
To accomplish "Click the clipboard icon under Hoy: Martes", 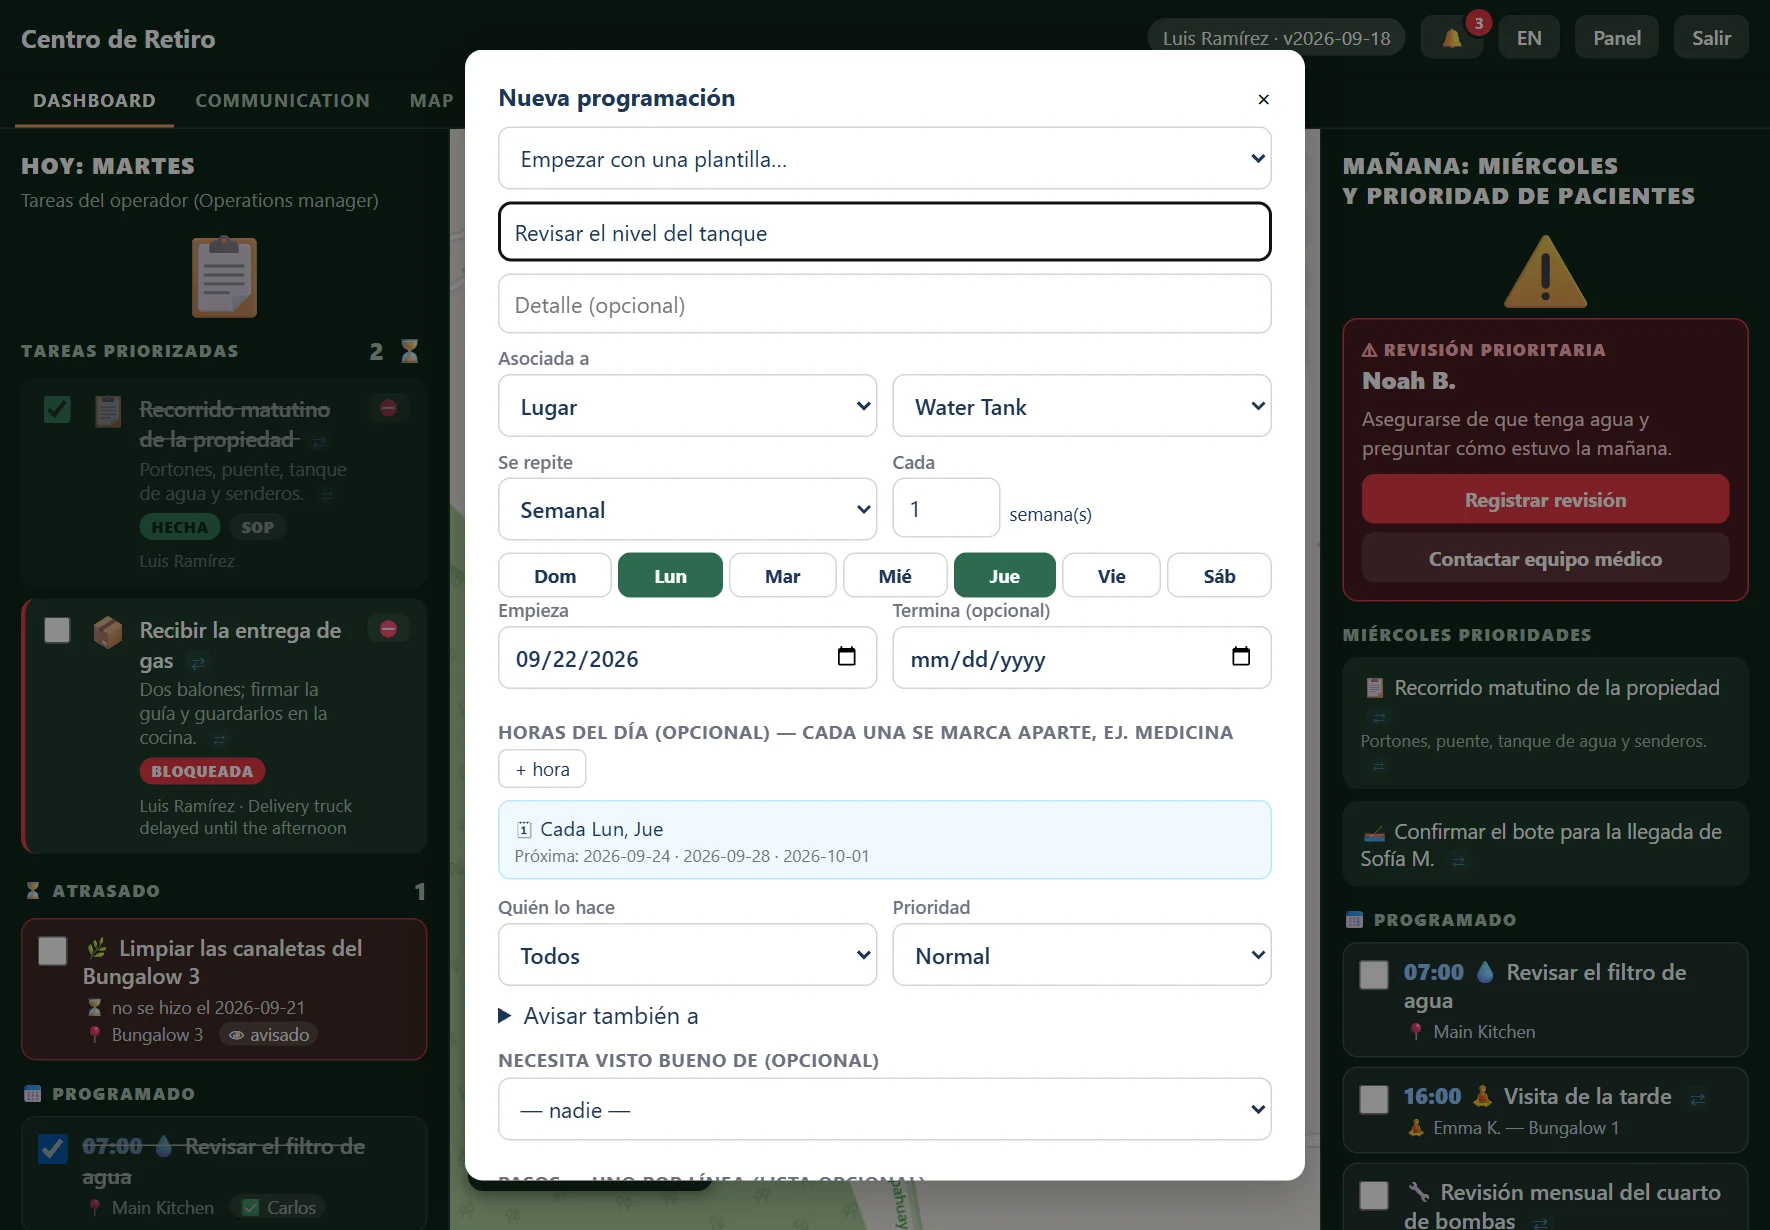I will [x=224, y=277].
